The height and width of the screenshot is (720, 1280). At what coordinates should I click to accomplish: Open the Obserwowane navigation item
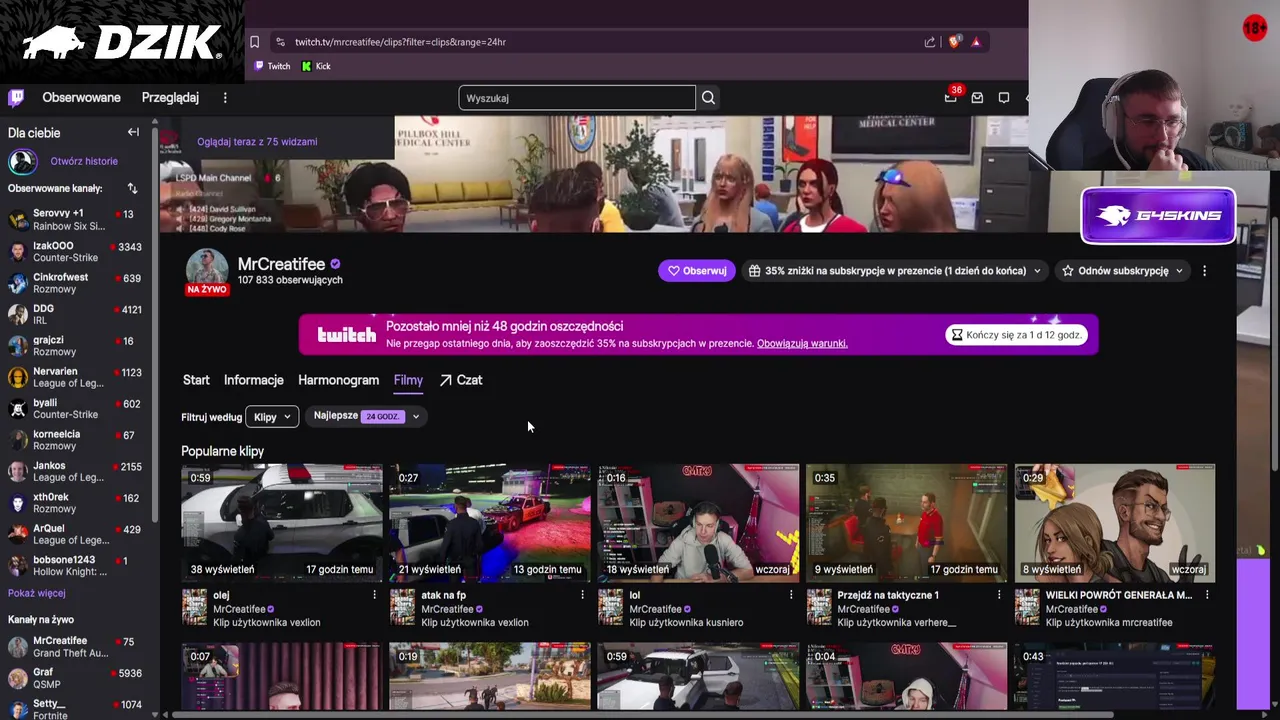81,98
